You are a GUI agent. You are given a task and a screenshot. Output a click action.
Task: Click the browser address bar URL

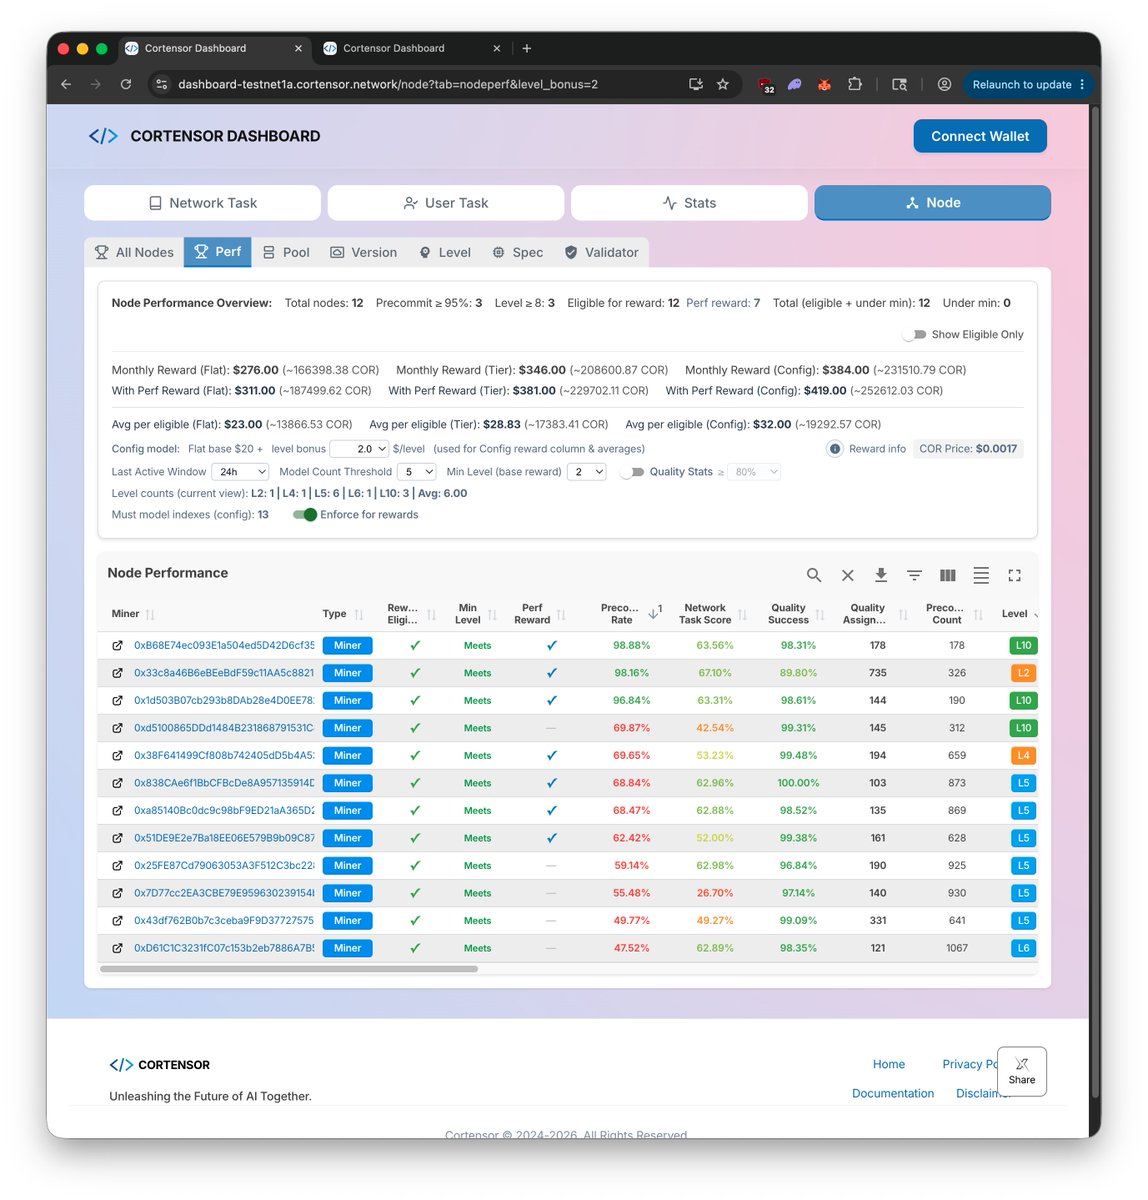[388, 85]
